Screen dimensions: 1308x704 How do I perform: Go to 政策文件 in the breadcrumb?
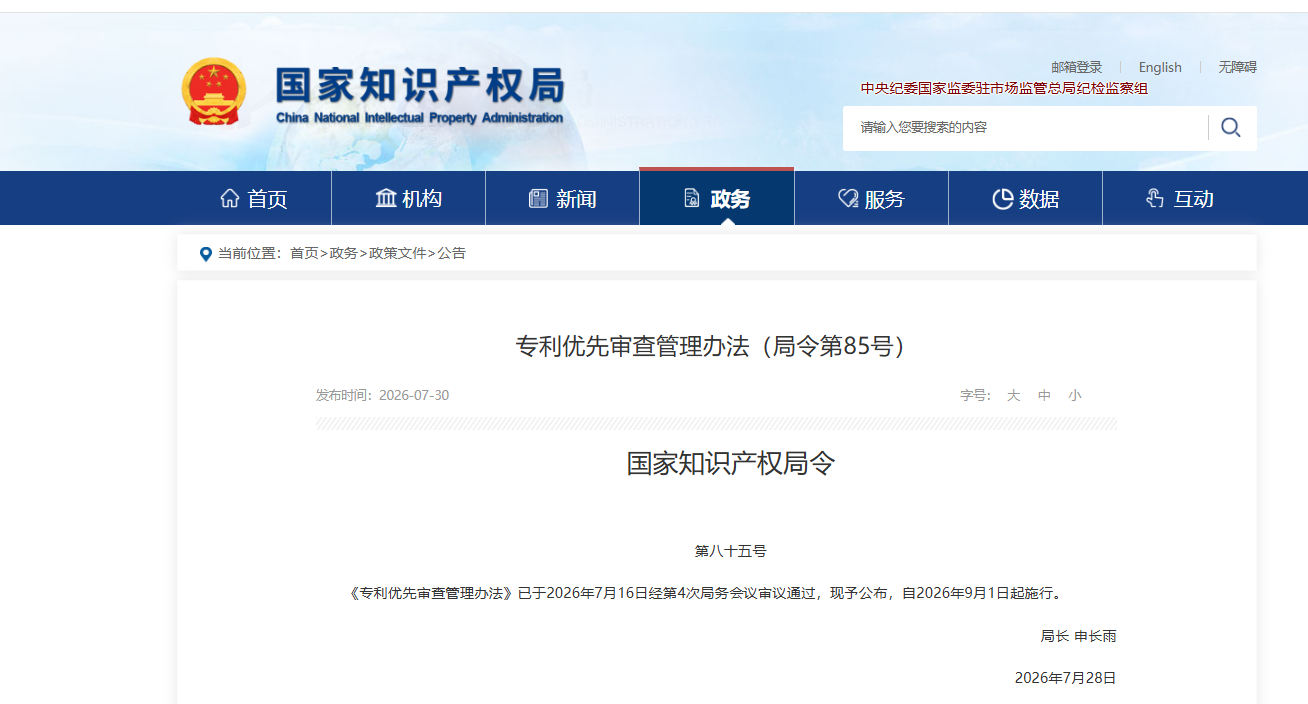398,254
